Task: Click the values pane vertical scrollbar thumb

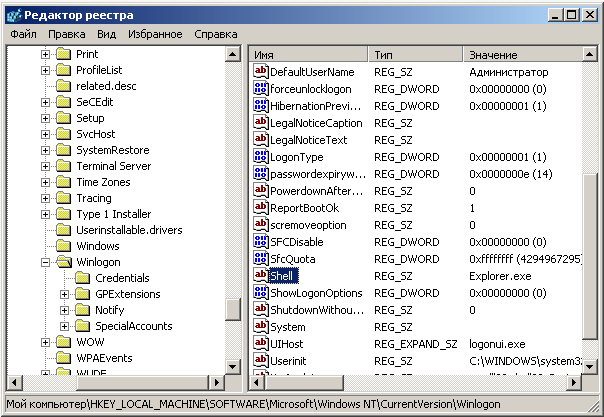Action: click(x=589, y=256)
